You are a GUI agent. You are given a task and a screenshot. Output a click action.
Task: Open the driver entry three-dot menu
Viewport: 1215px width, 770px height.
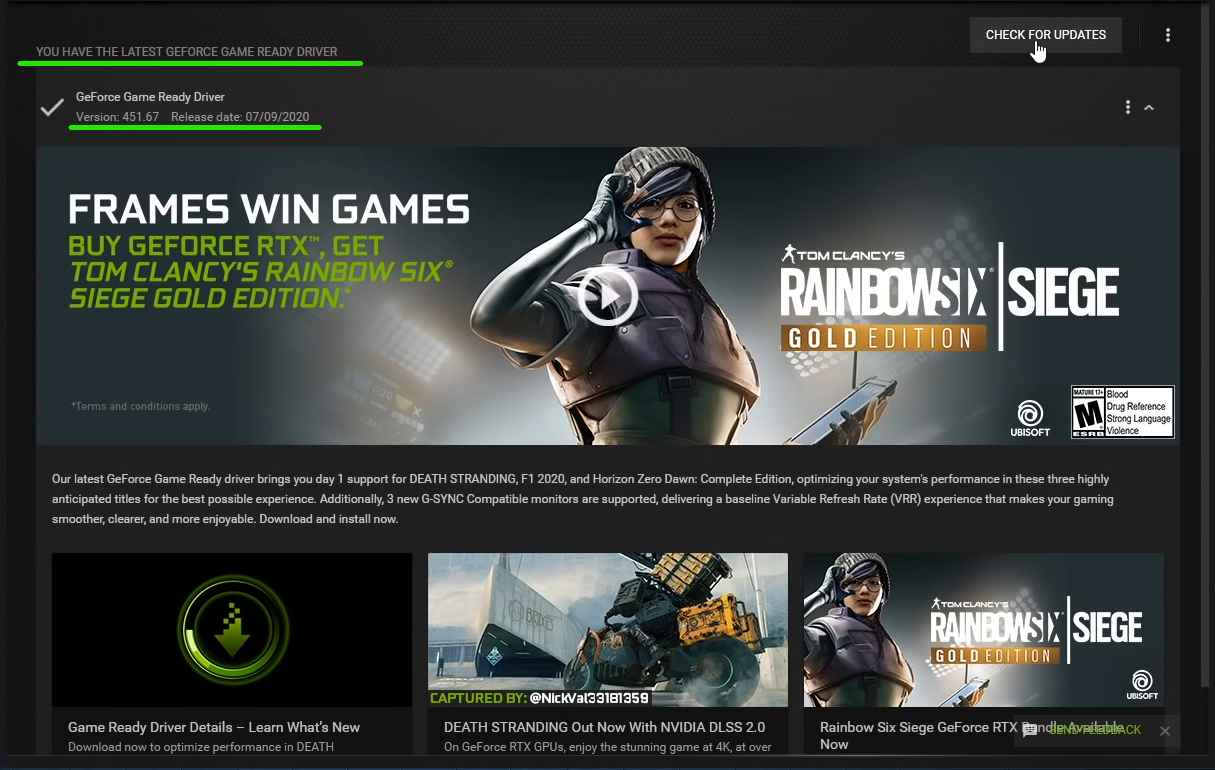coord(1128,107)
